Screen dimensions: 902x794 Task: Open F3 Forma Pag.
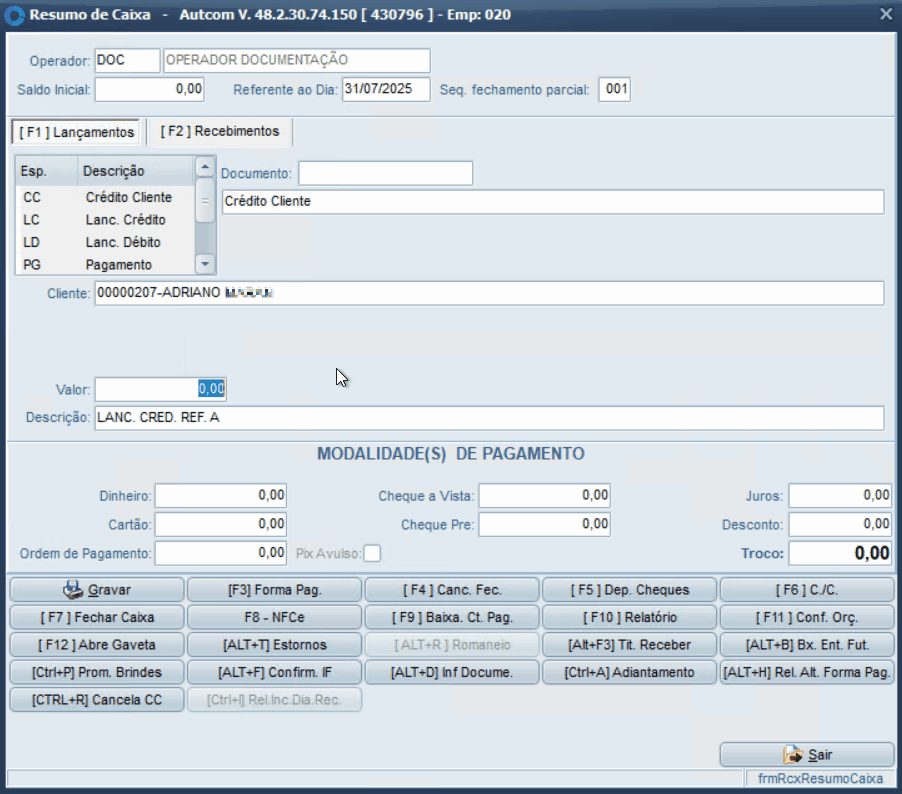coord(274,590)
